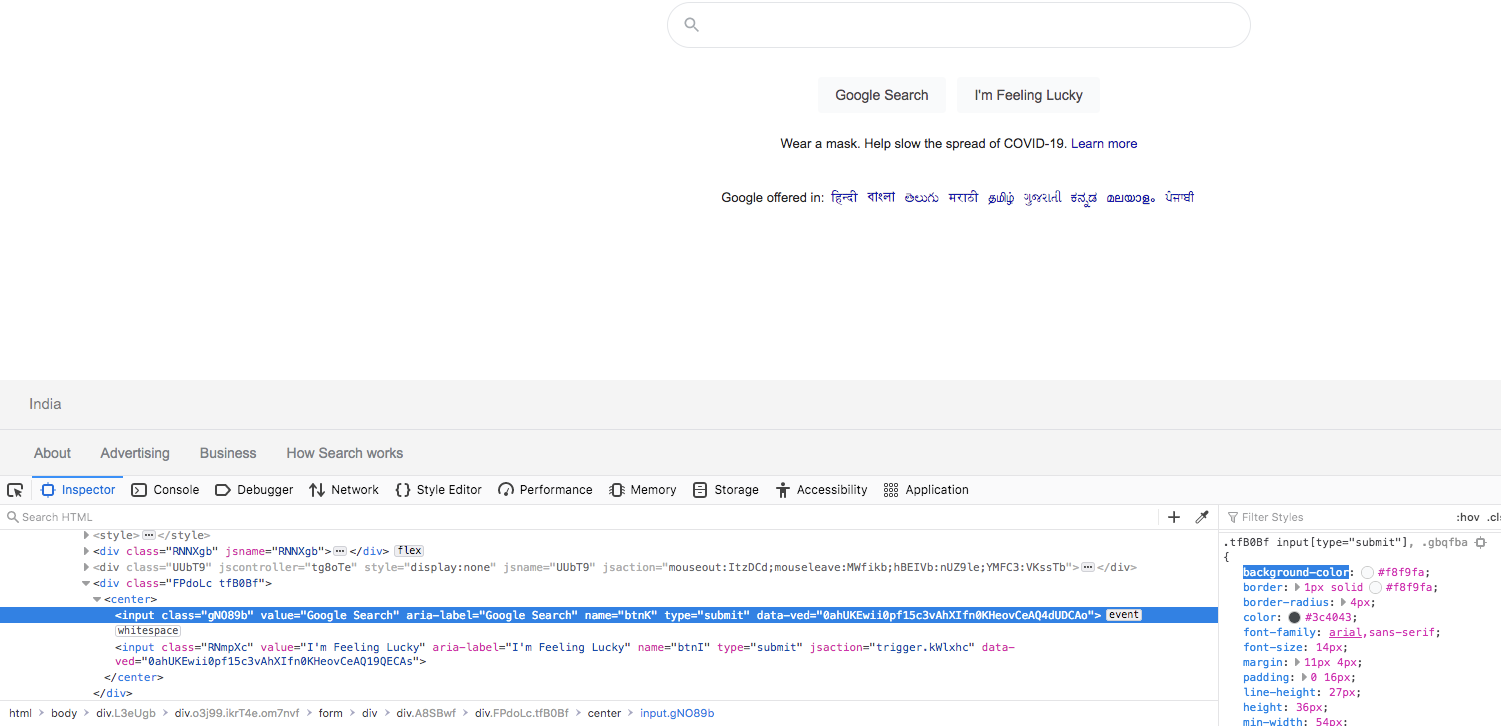The width and height of the screenshot is (1501, 726).
Task: Expand the div.RNNXgb tree node
Action: [87, 550]
